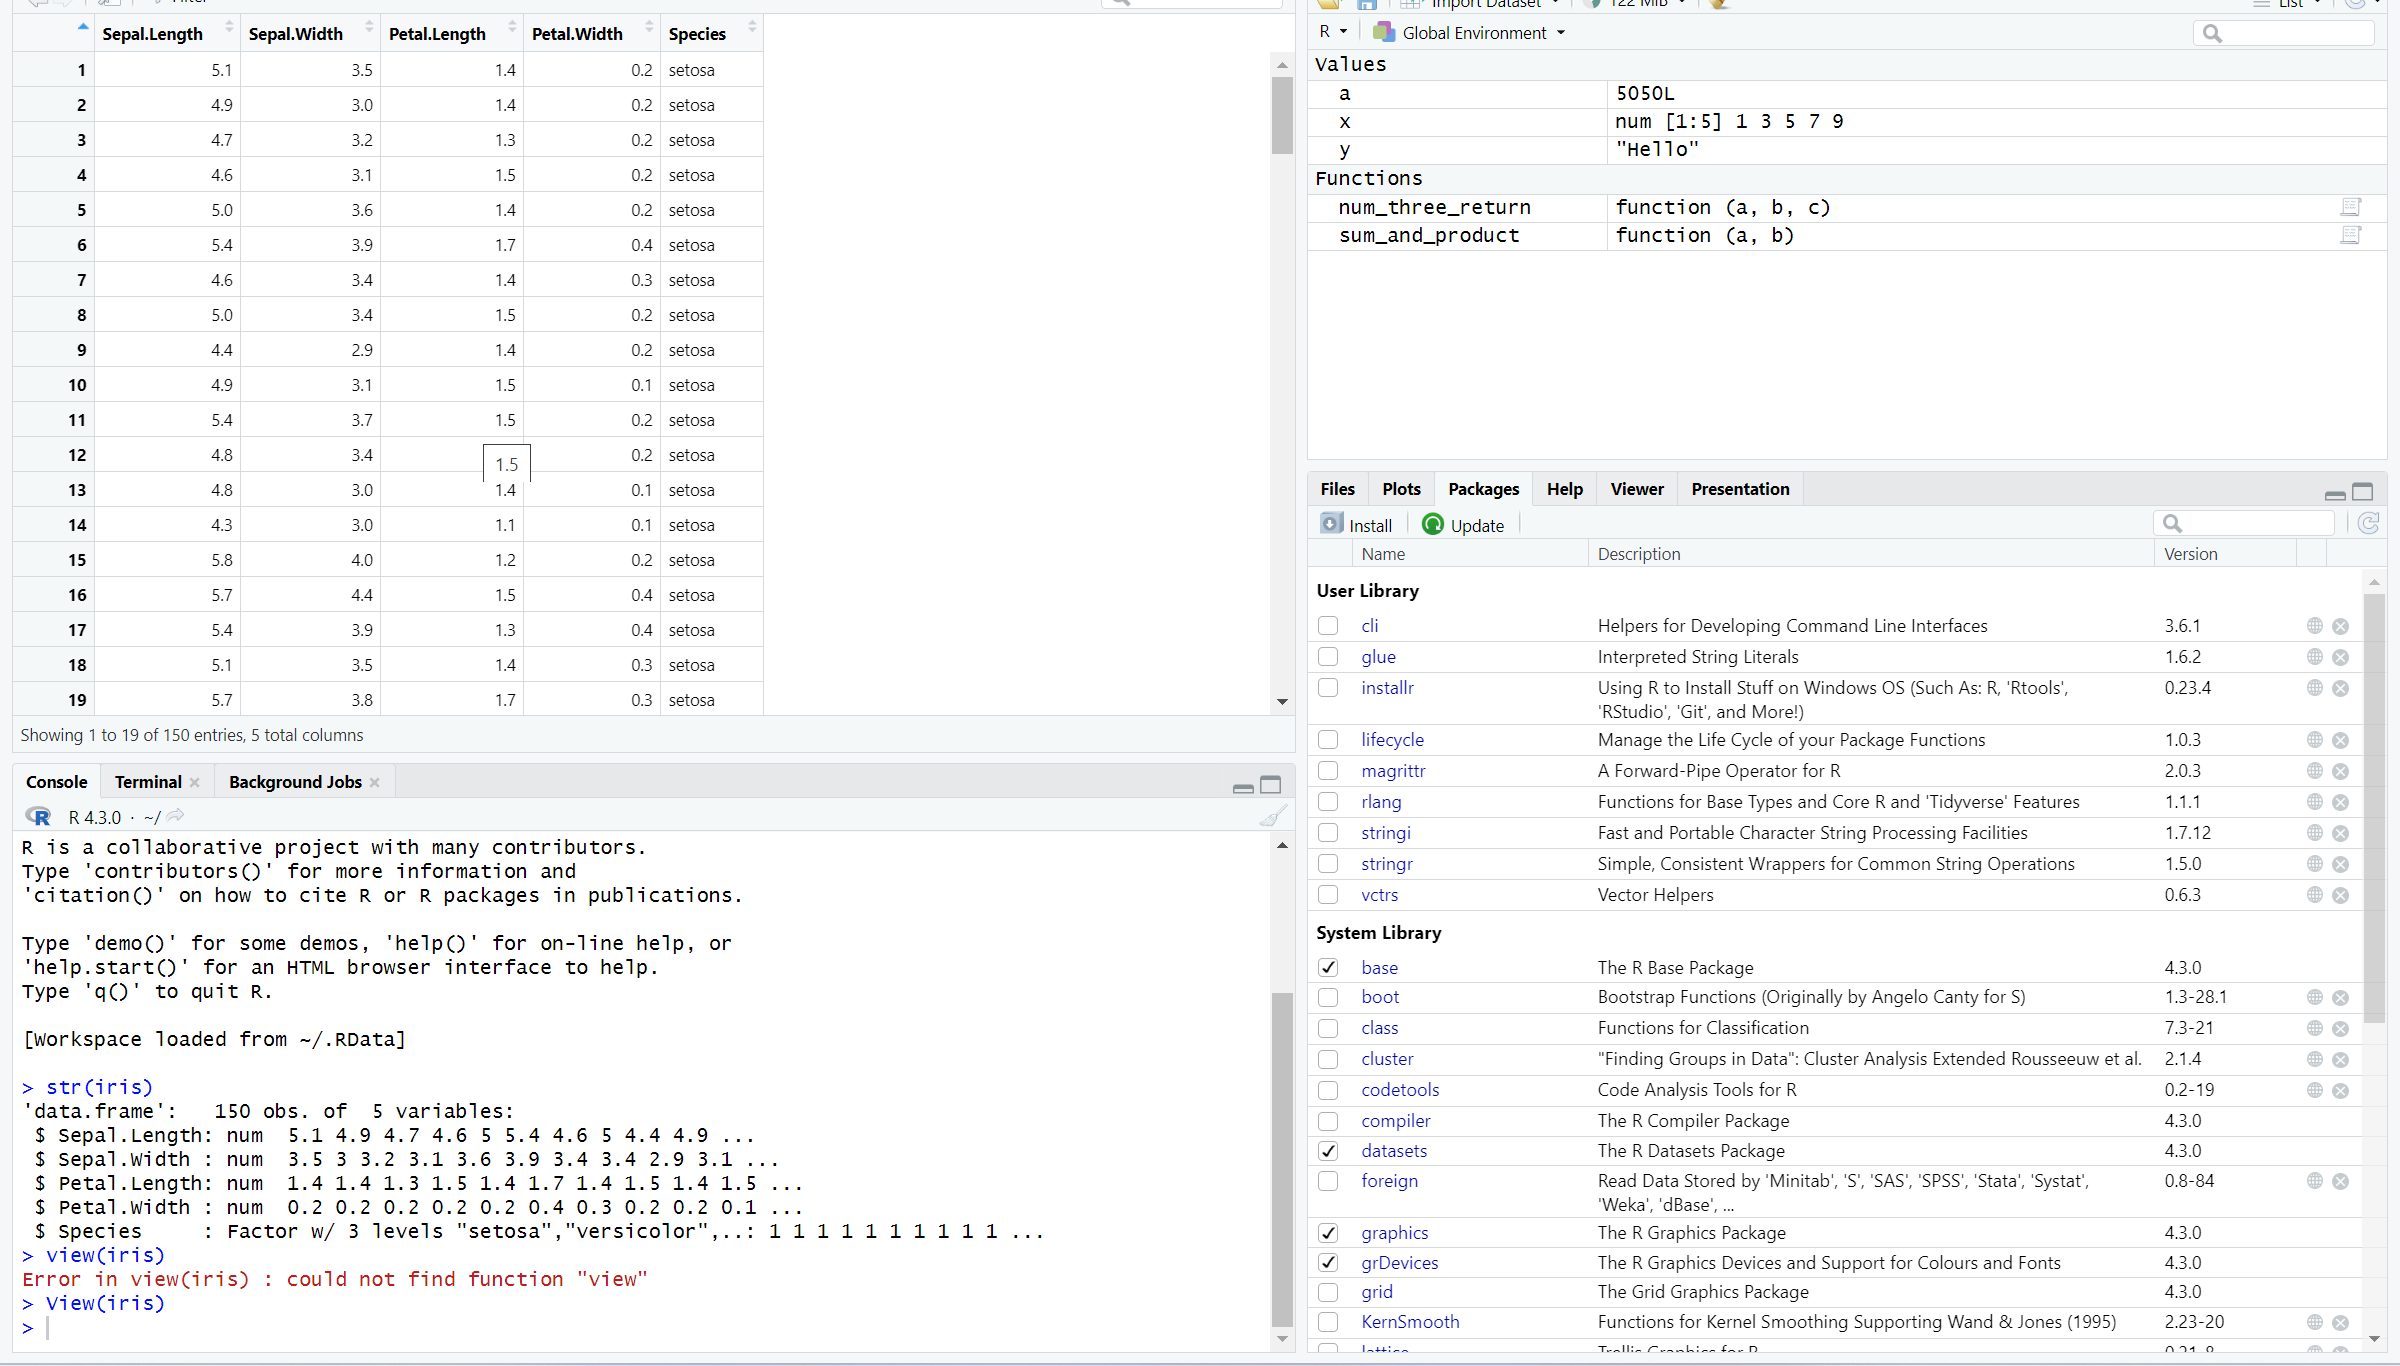Remove the cli package via its X icon
The width and height of the screenshot is (2400, 1366).
click(2341, 626)
